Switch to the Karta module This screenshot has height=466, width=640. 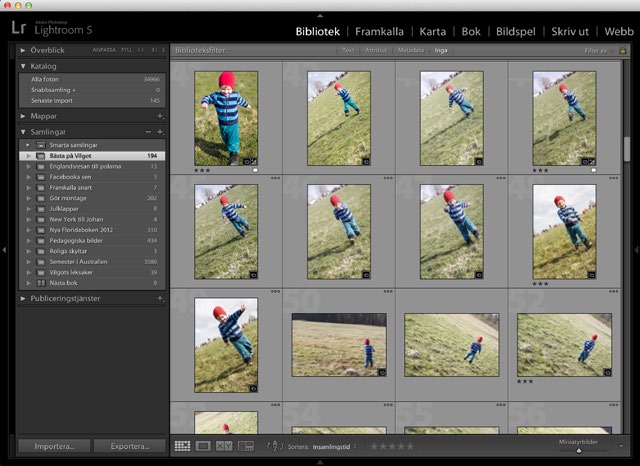point(433,31)
